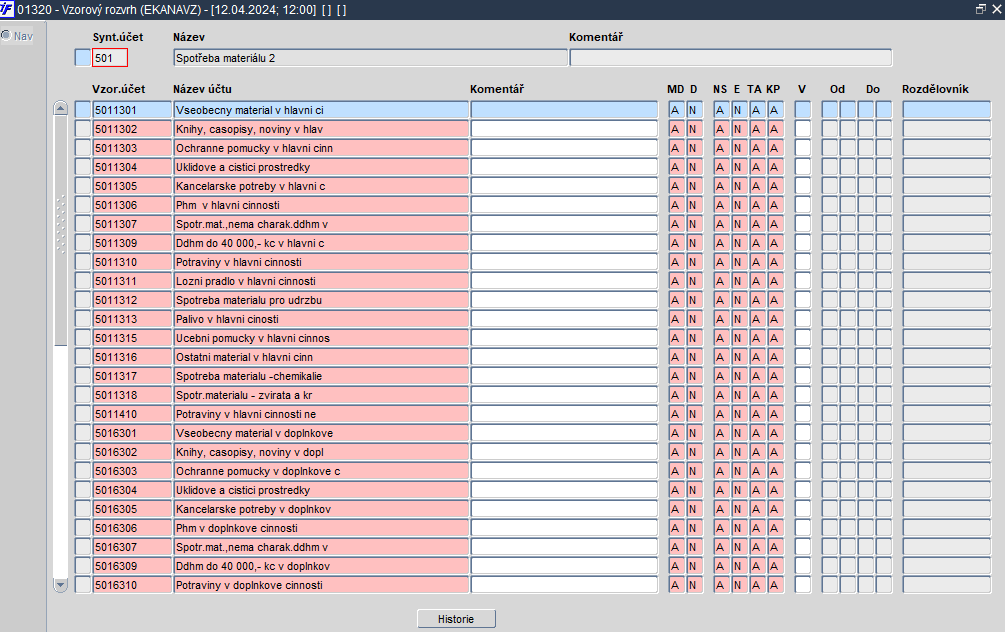This screenshot has width=1005, height=632.
Task: Click Potraviny v hlavni cinnosti name cell
Action: [x=320, y=262]
